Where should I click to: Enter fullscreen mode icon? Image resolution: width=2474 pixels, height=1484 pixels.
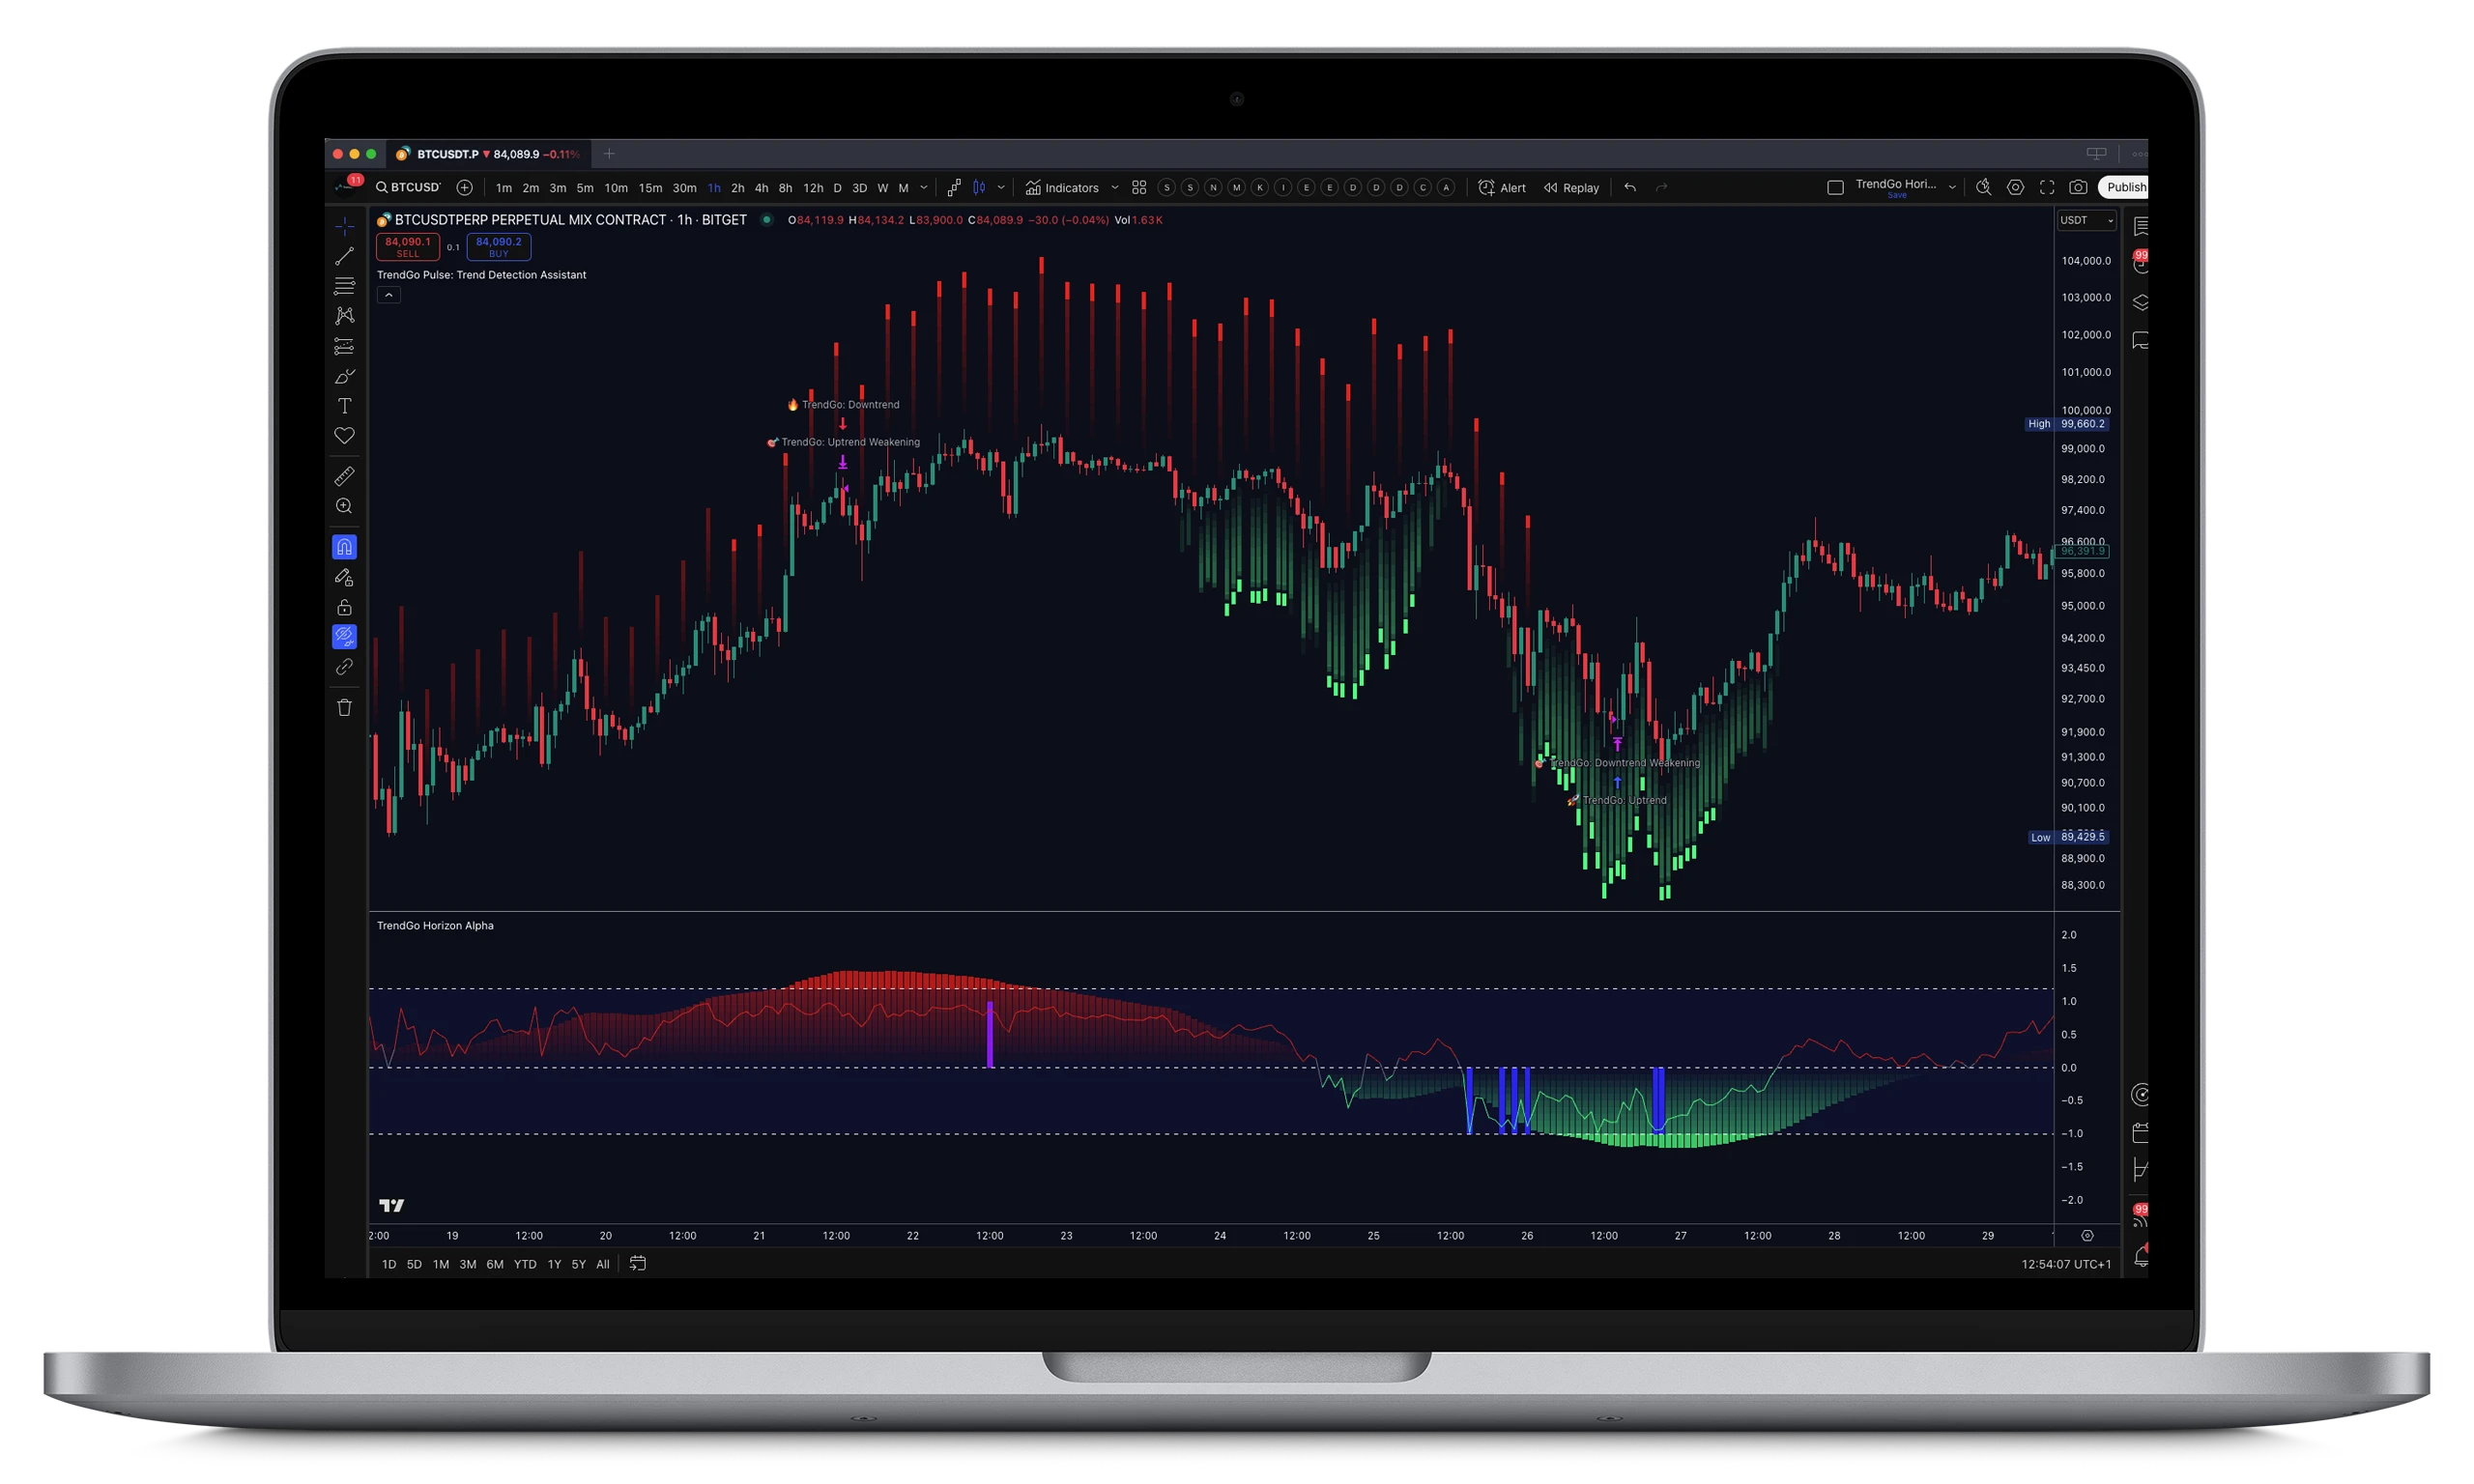pos(2047,187)
